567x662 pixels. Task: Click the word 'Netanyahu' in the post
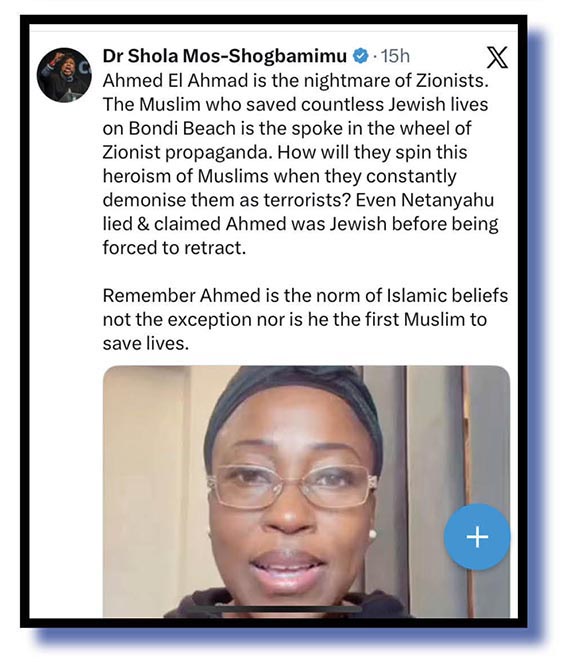(x=448, y=200)
